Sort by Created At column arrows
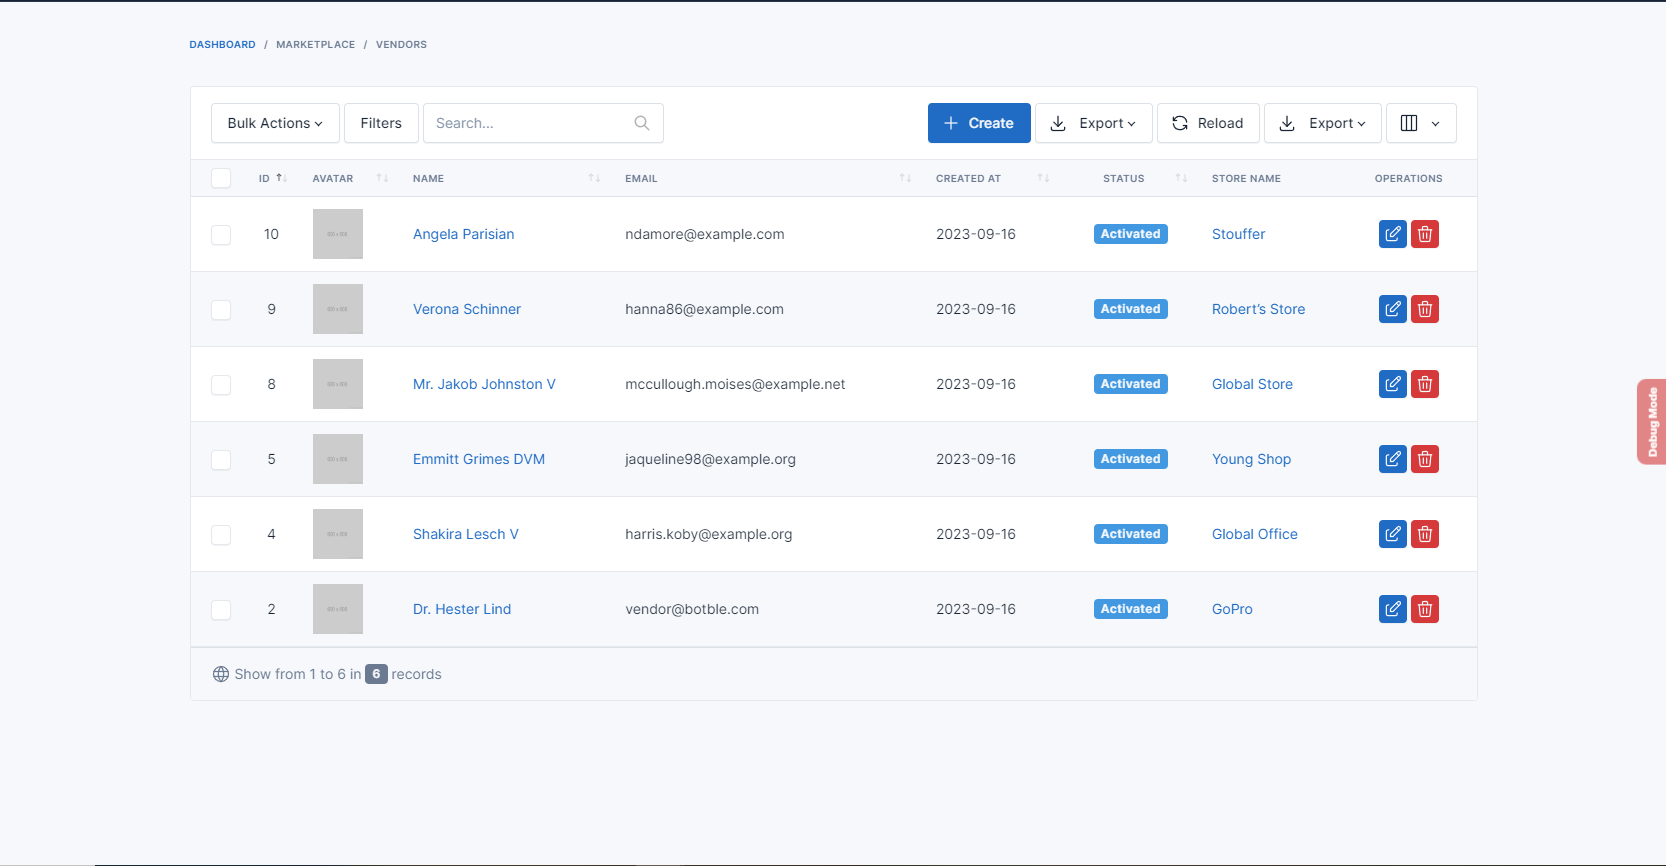Screen dimensions: 1666x866 (x=1043, y=178)
